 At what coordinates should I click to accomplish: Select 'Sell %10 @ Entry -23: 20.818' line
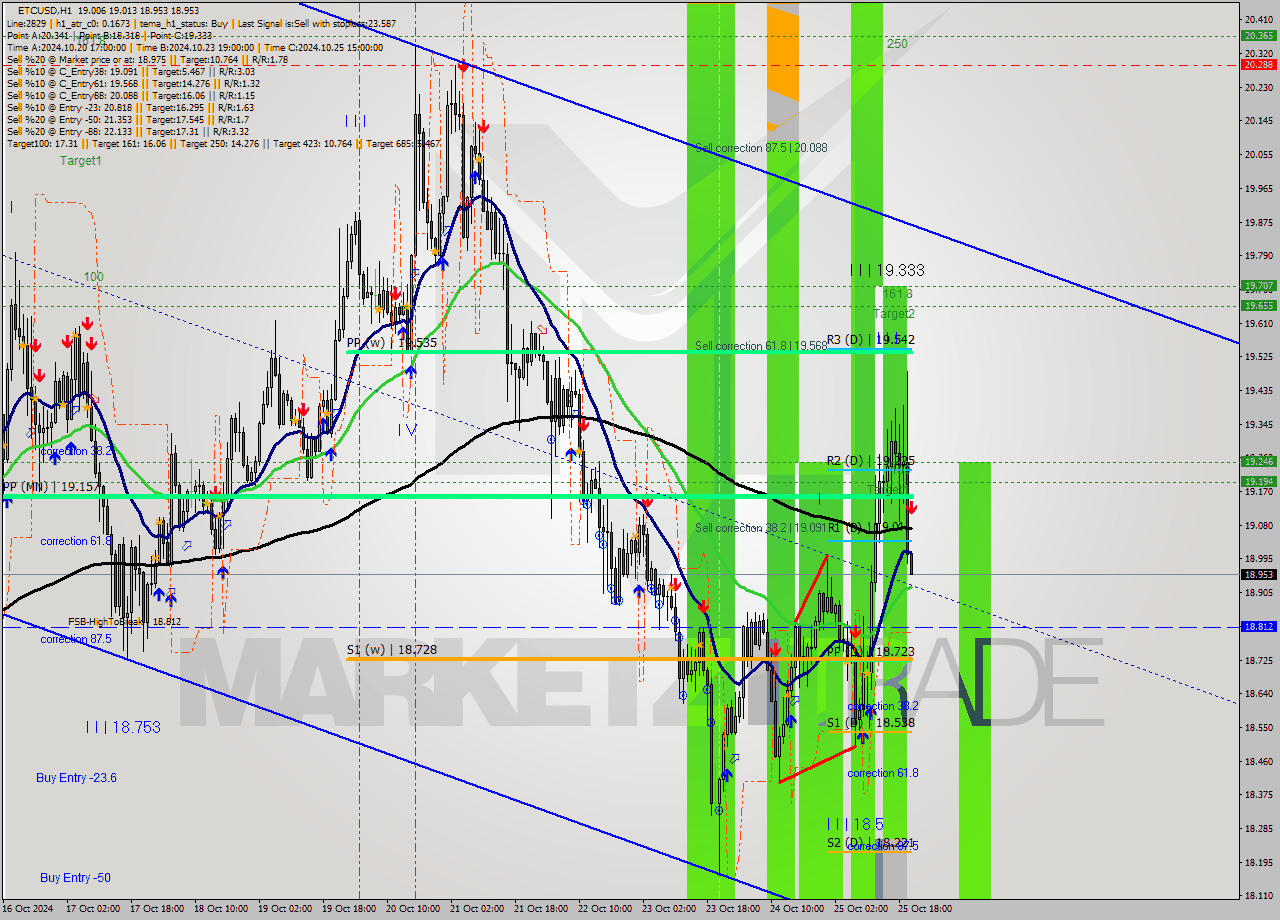click(130, 107)
